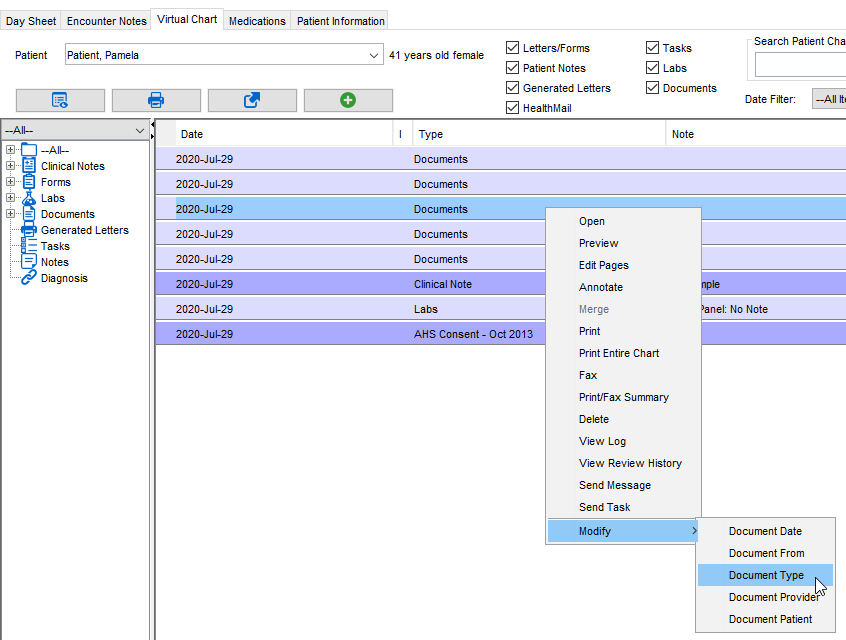The image size is (846, 640).
Task: Toggle the HealthMail checkbox
Action: point(513,108)
